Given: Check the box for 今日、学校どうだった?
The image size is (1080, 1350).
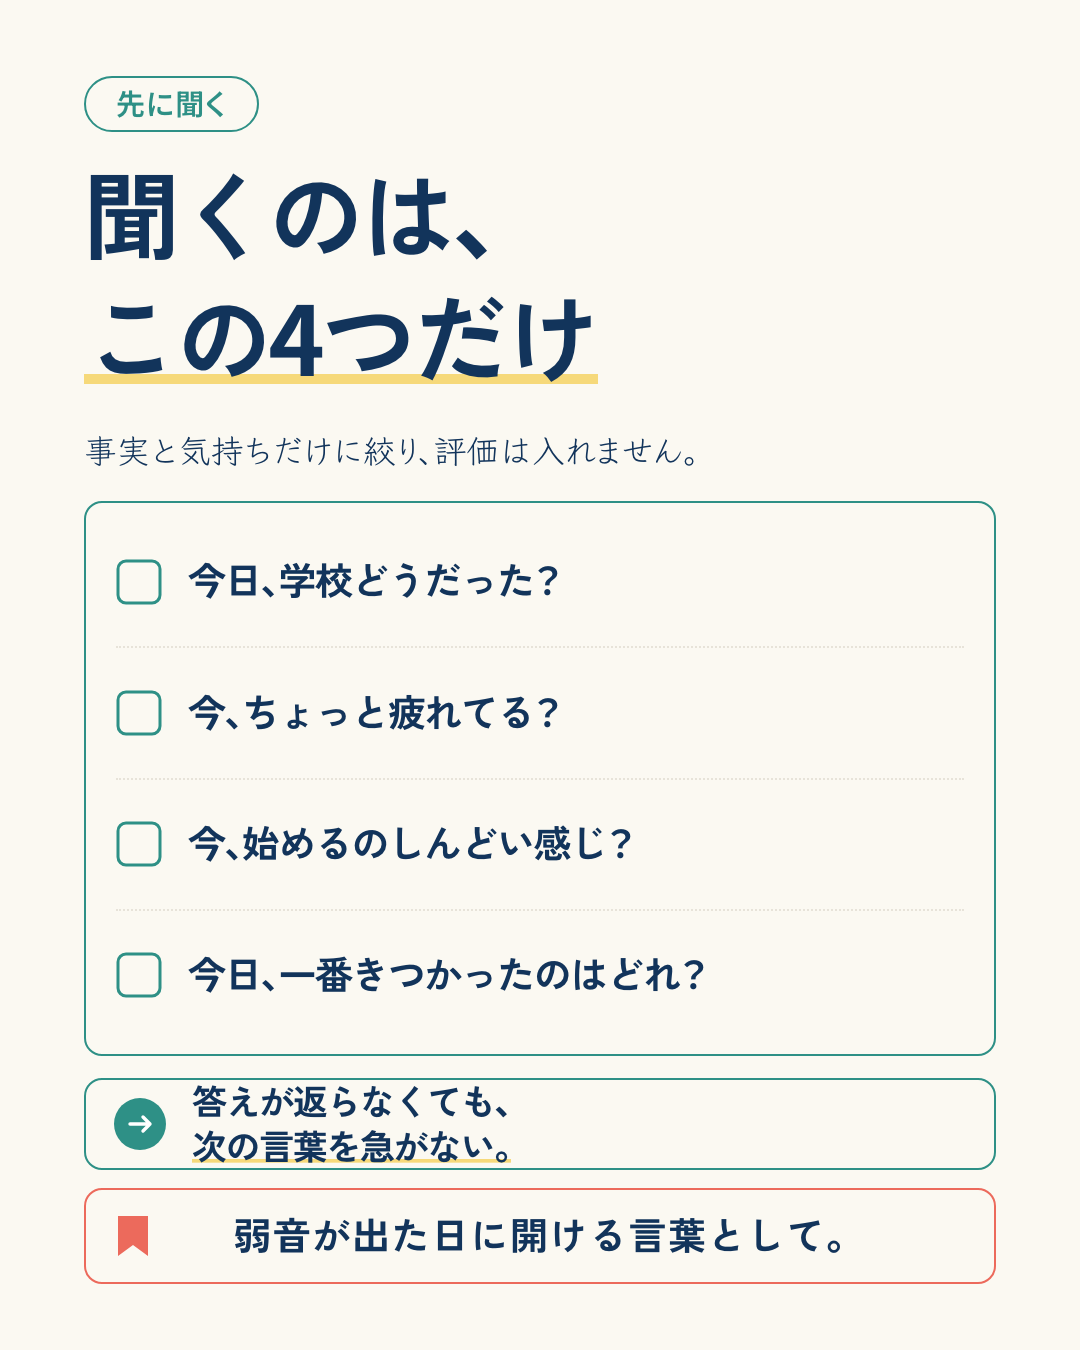Looking at the screenshot, I should (139, 582).
